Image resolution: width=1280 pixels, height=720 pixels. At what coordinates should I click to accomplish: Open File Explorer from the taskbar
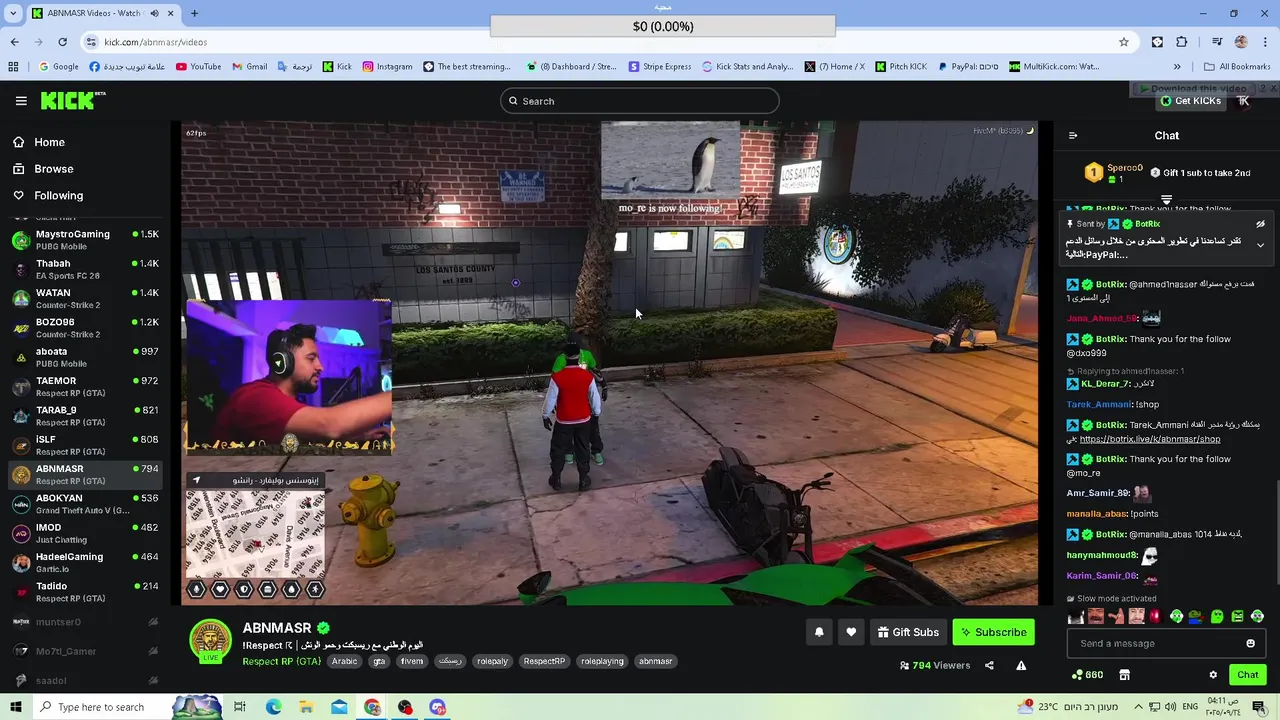(x=306, y=707)
